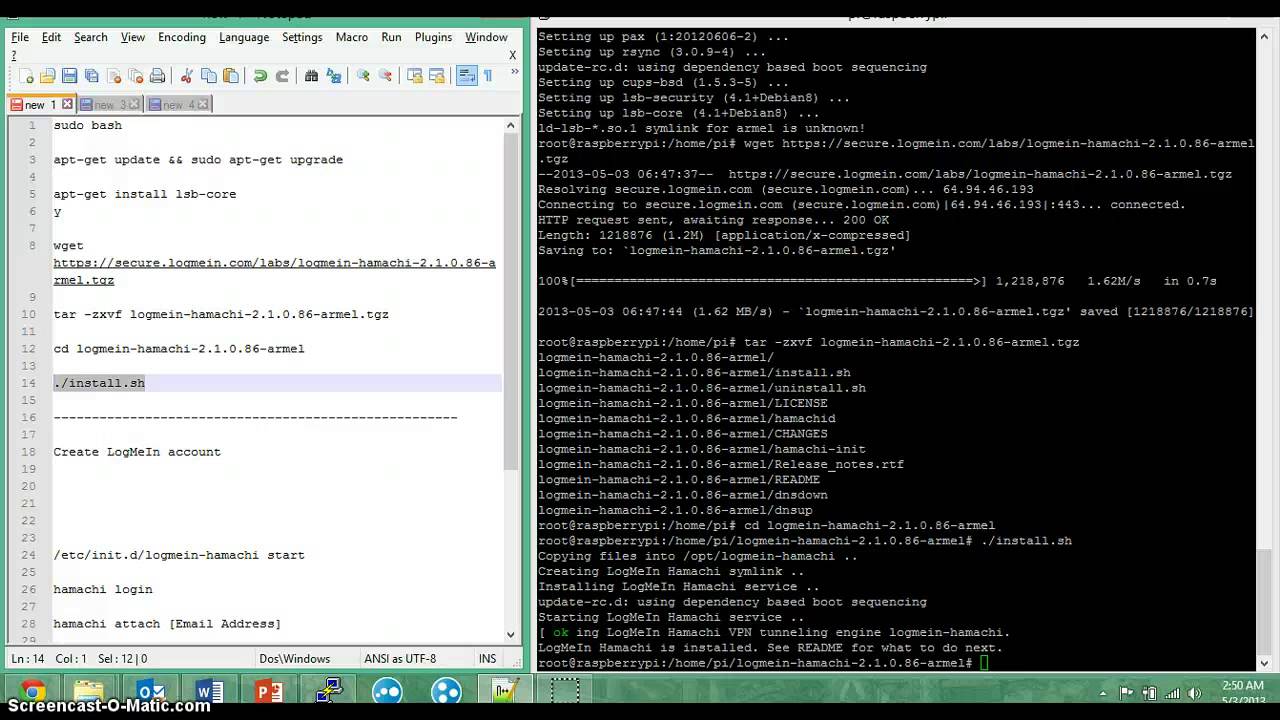Open the Plugins menu
Screen dimensions: 1280x720
click(433, 37)
